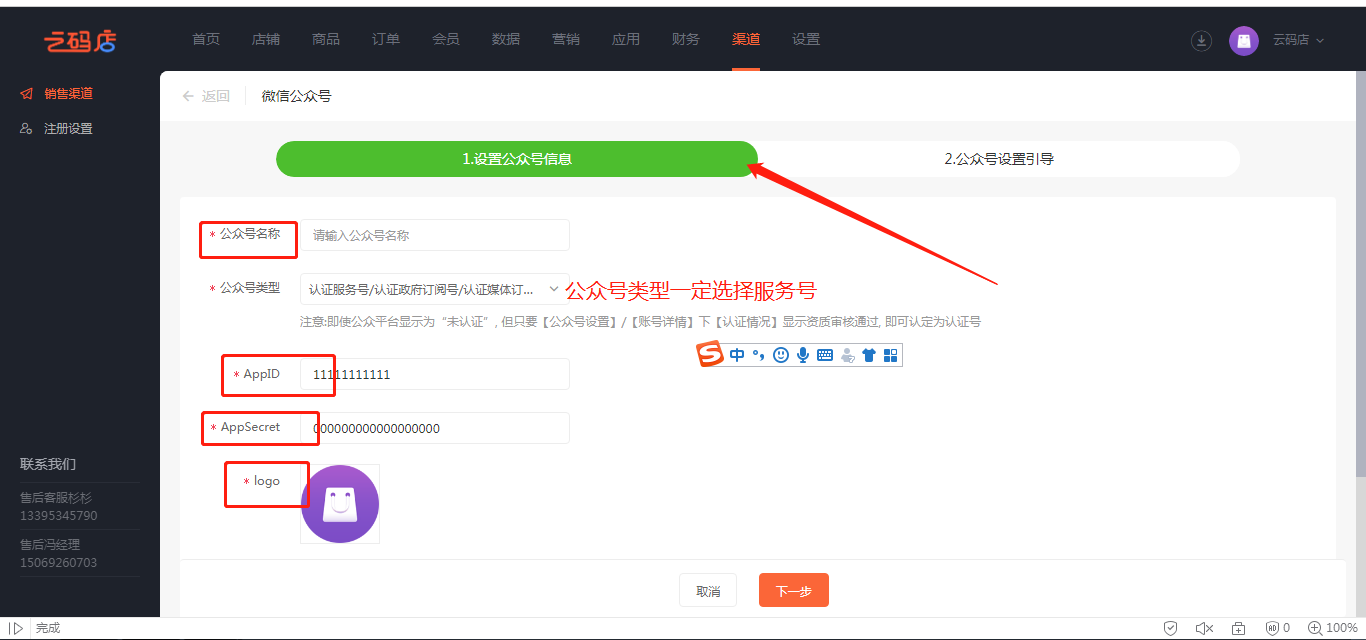
Task: Click the 取消 button
Action: point(707,591)
